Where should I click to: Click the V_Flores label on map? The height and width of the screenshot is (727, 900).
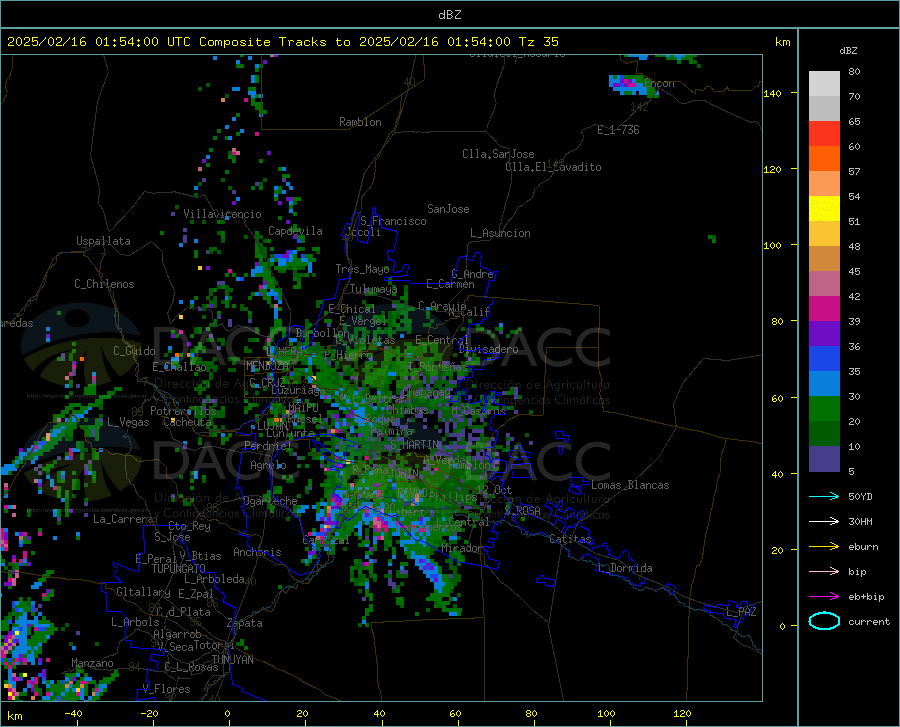point(166,689)
